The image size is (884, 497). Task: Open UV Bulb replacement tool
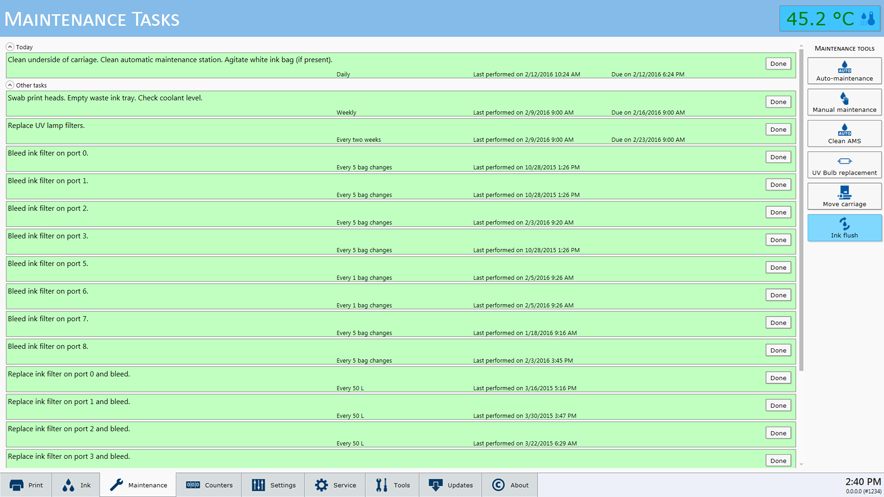[x=844, y=165]
